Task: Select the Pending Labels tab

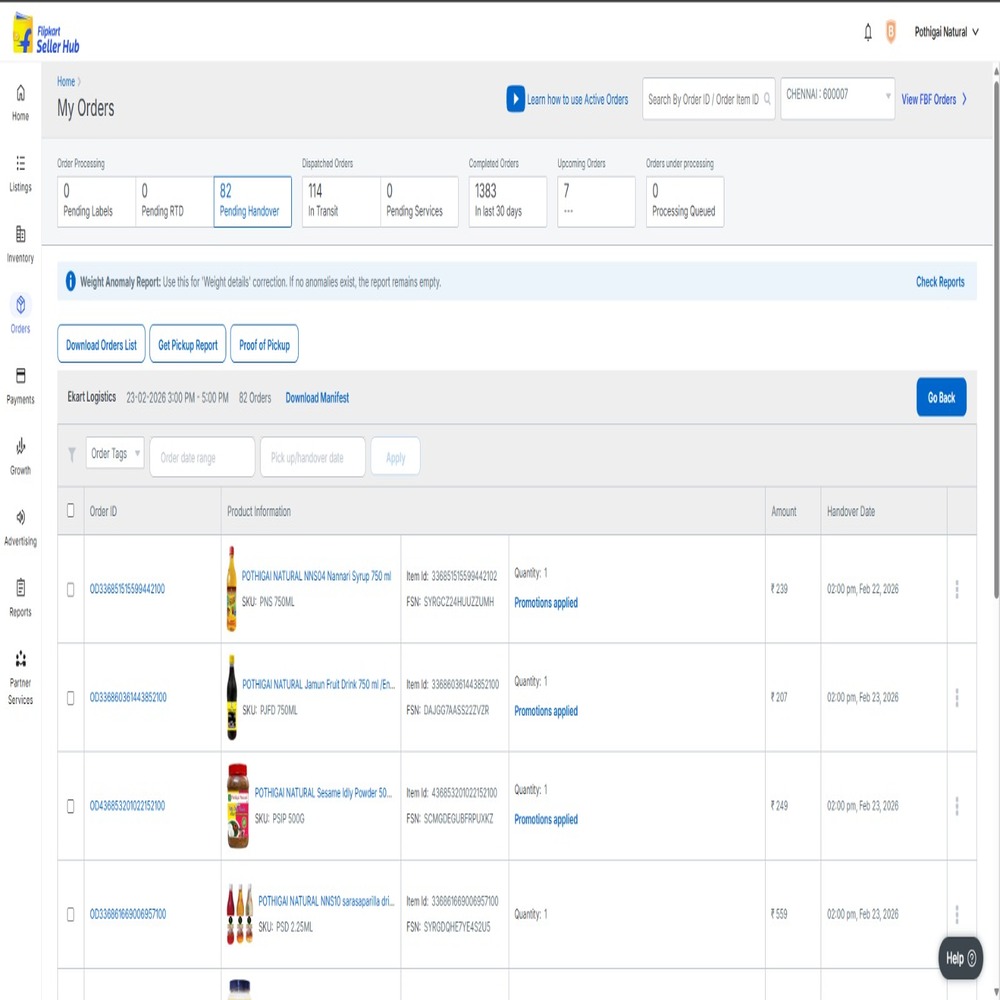Action: (x=96, y=201)
